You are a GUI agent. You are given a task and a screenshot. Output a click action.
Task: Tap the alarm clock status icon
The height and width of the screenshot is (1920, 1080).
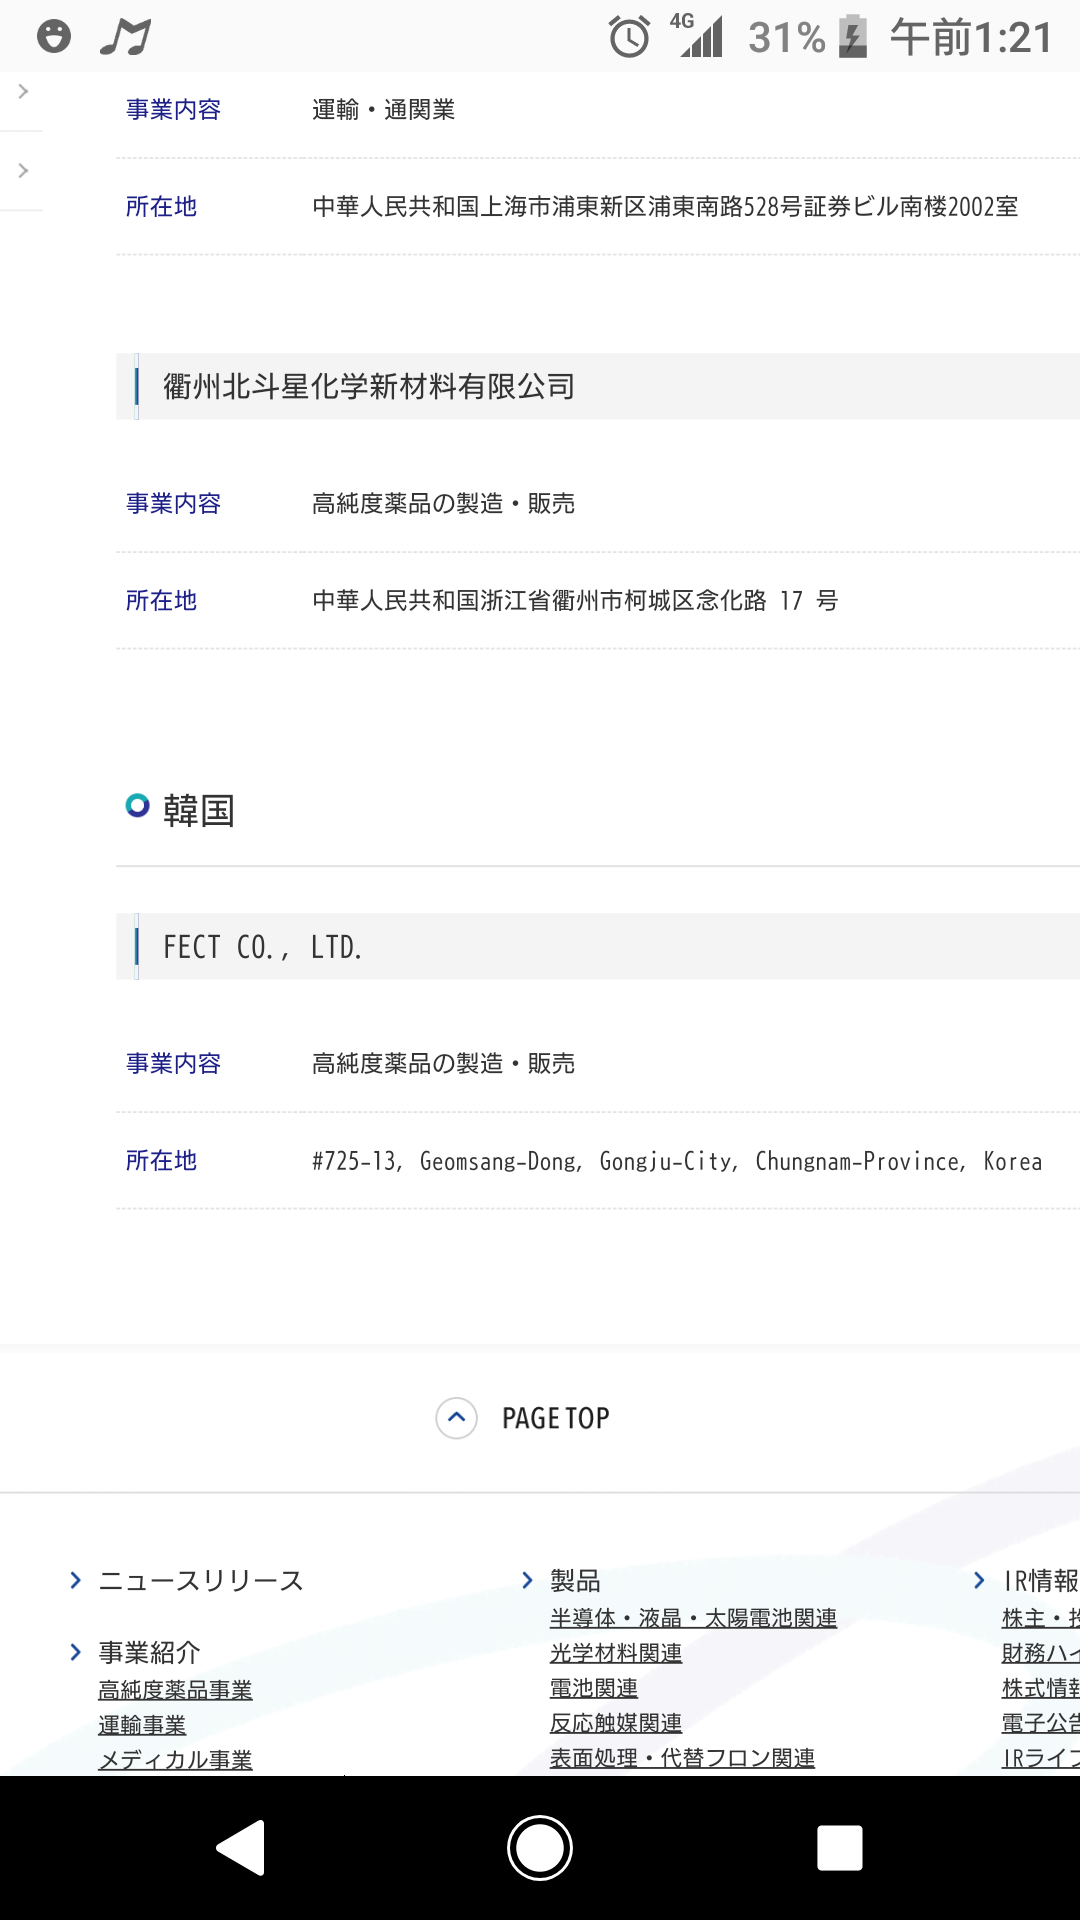[x=629, y=38]
